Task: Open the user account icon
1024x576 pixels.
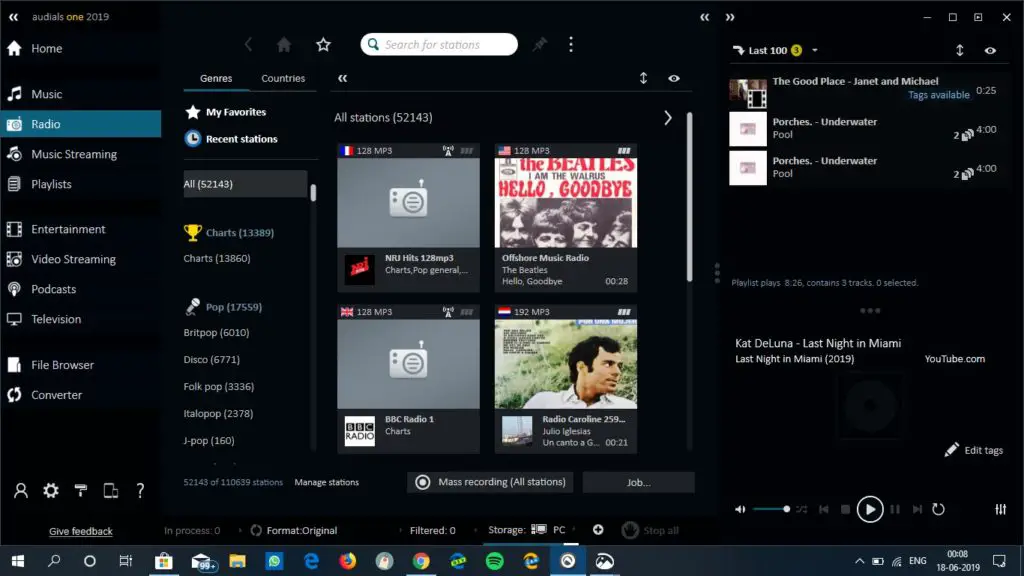Action: pyautogui.click(x=21, y=490)
